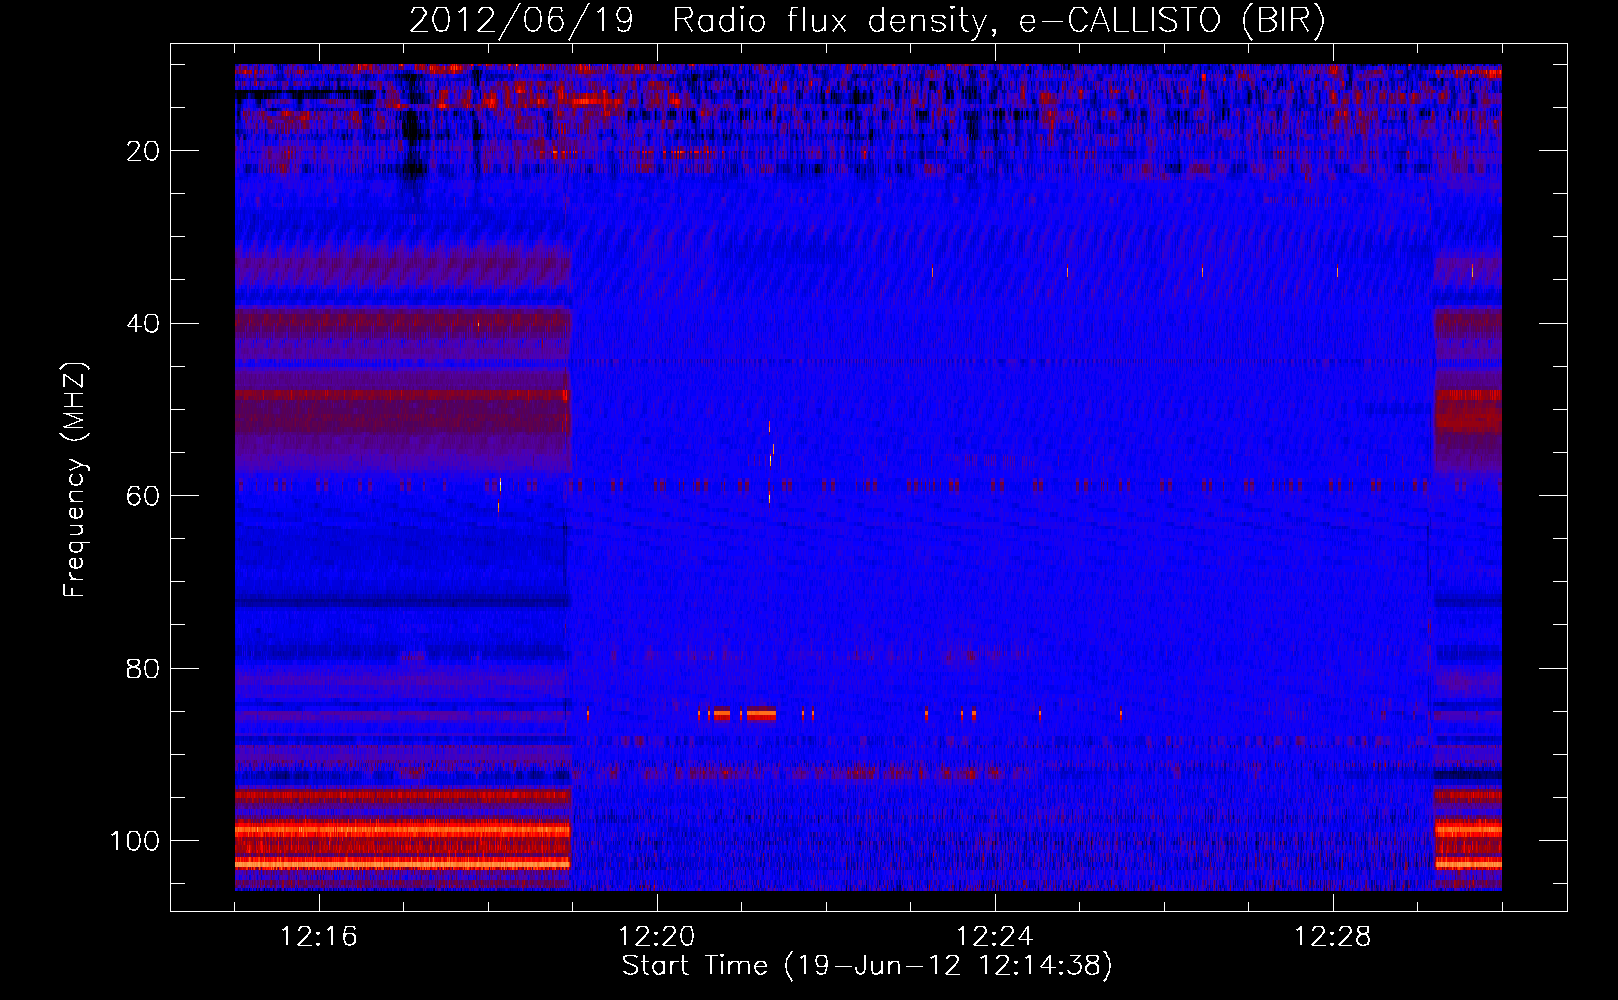Click the '60' frequency tick label

144,497
